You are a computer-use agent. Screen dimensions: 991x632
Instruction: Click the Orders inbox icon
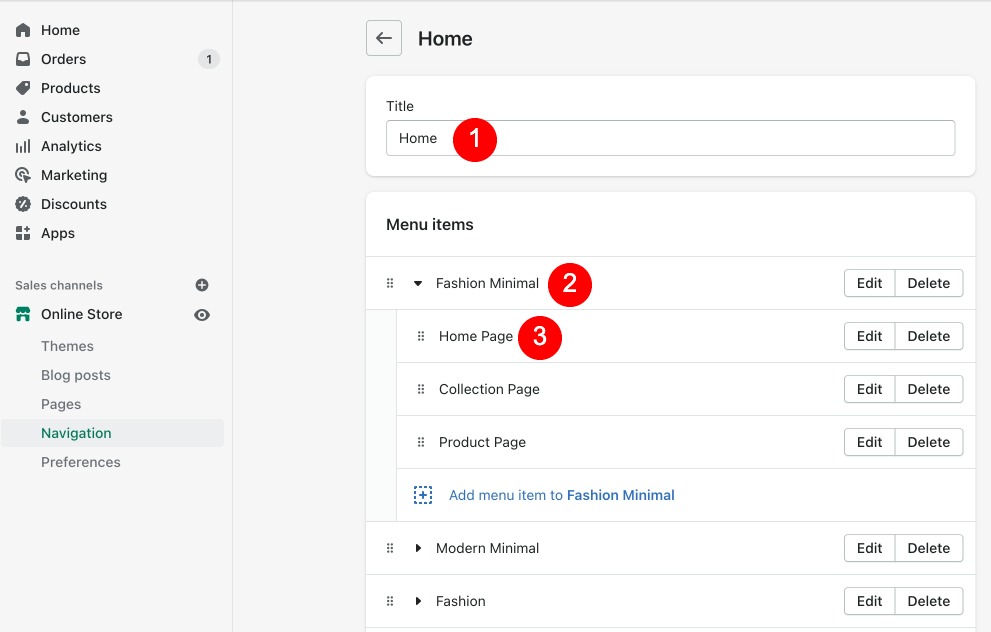tap(23, 59)
